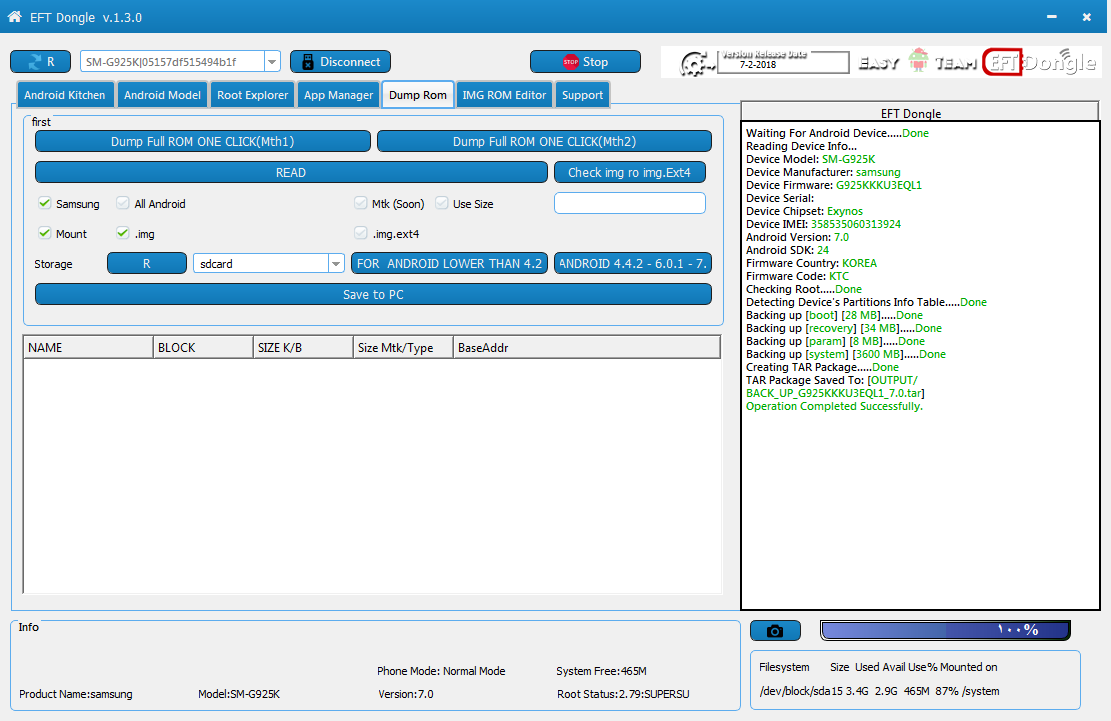Image resolution: width=1111 pixels, height=721 pixels.
Task: Refresh the device list with the top R button
Action: pos(40,62)
